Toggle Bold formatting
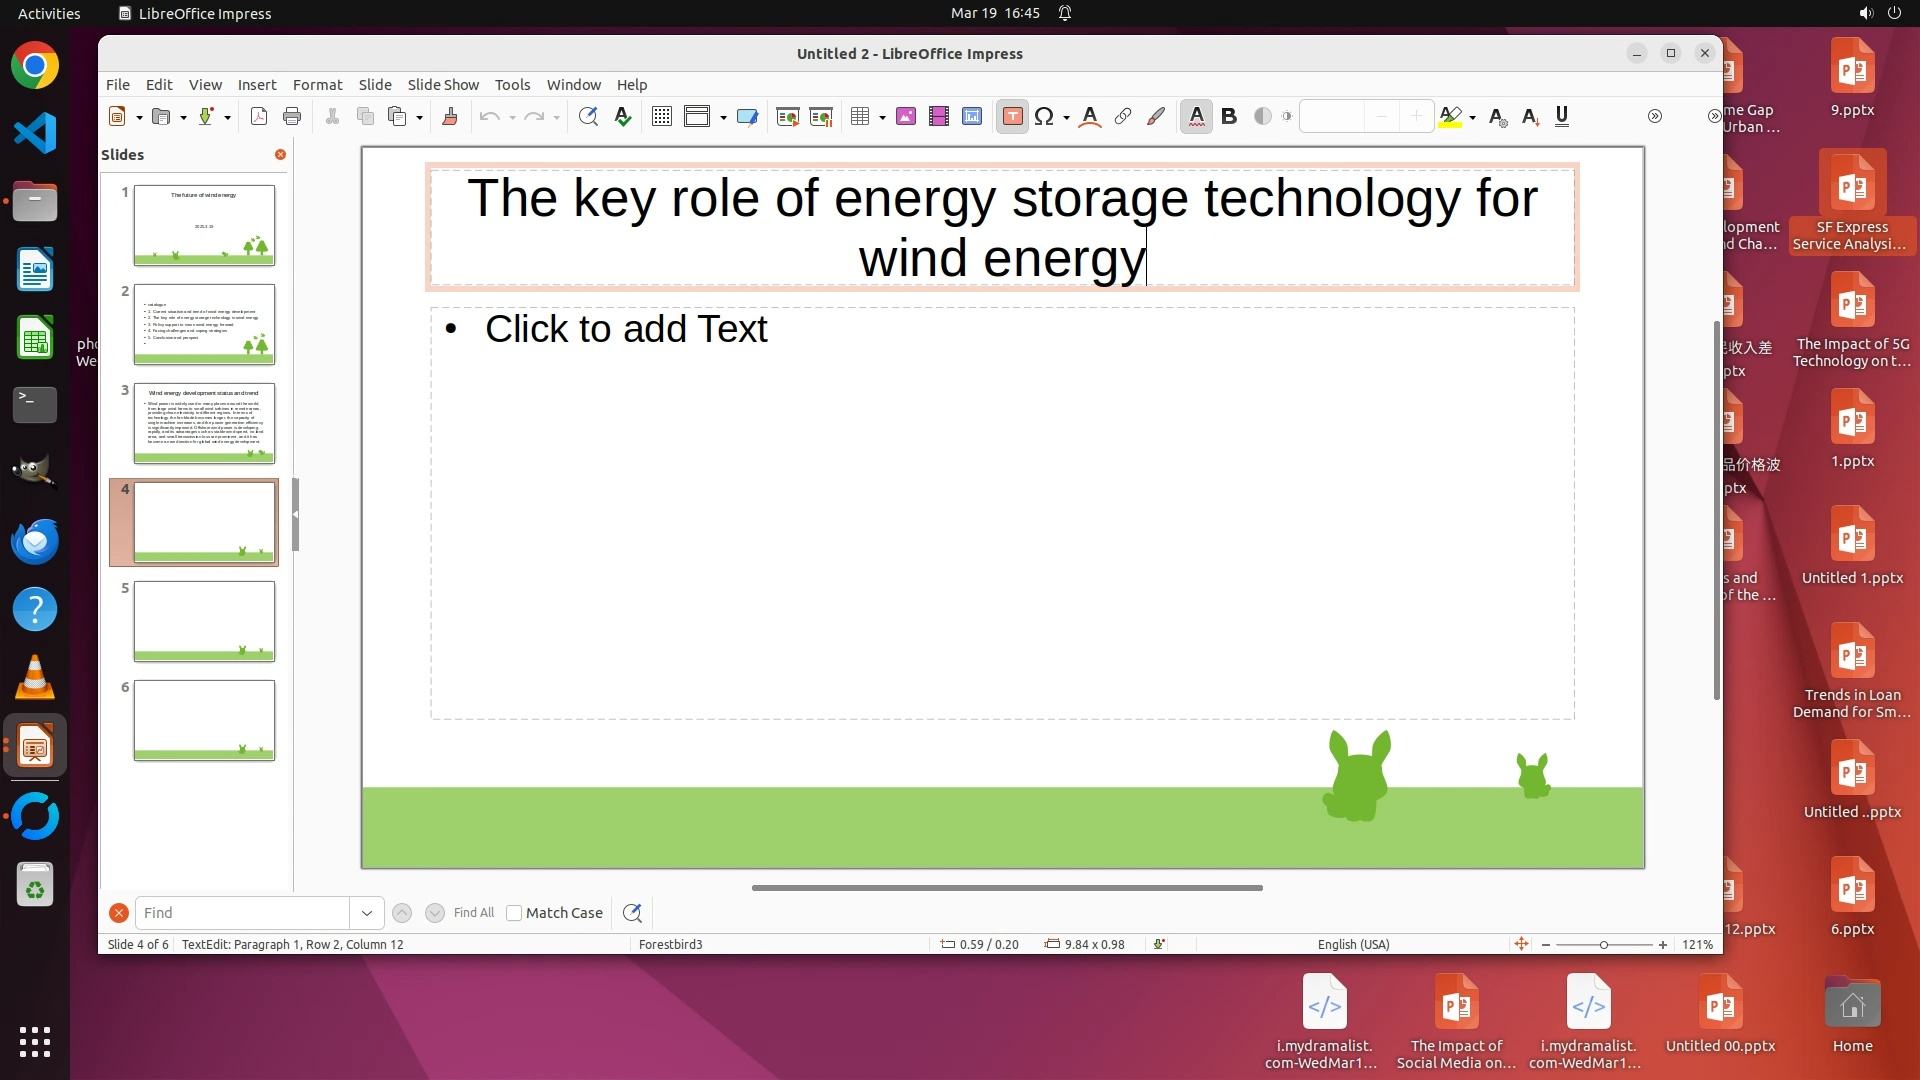The height and width of the screenshot is (1080, 1920). [x=1229, y=117]
